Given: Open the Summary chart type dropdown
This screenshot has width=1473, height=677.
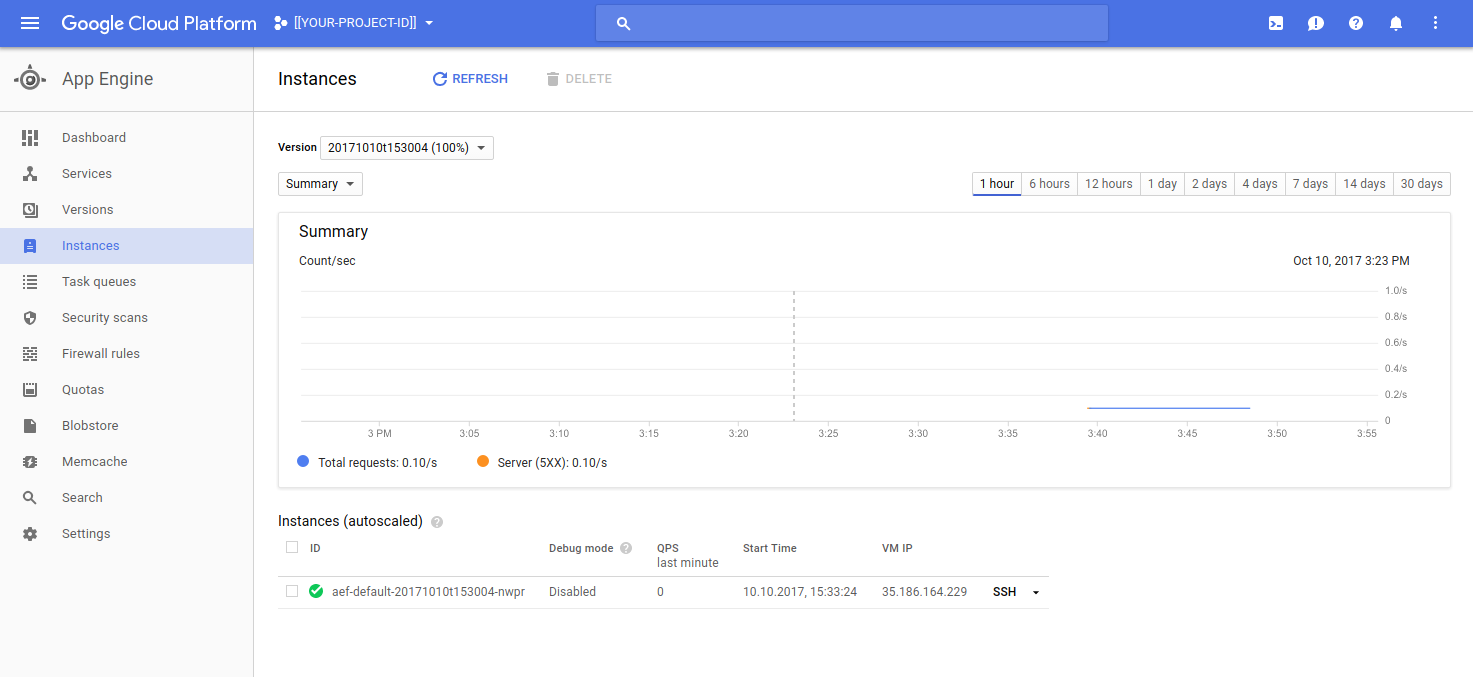Looking at the screenshot, I should (320, 184).
